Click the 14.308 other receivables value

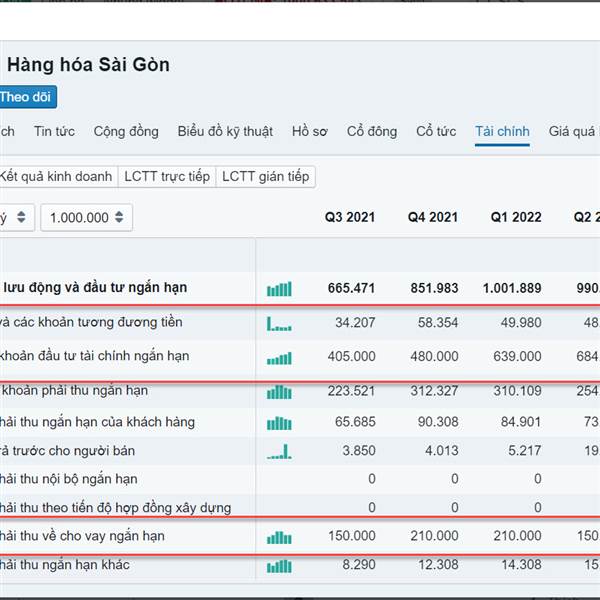tap(521, 565)
